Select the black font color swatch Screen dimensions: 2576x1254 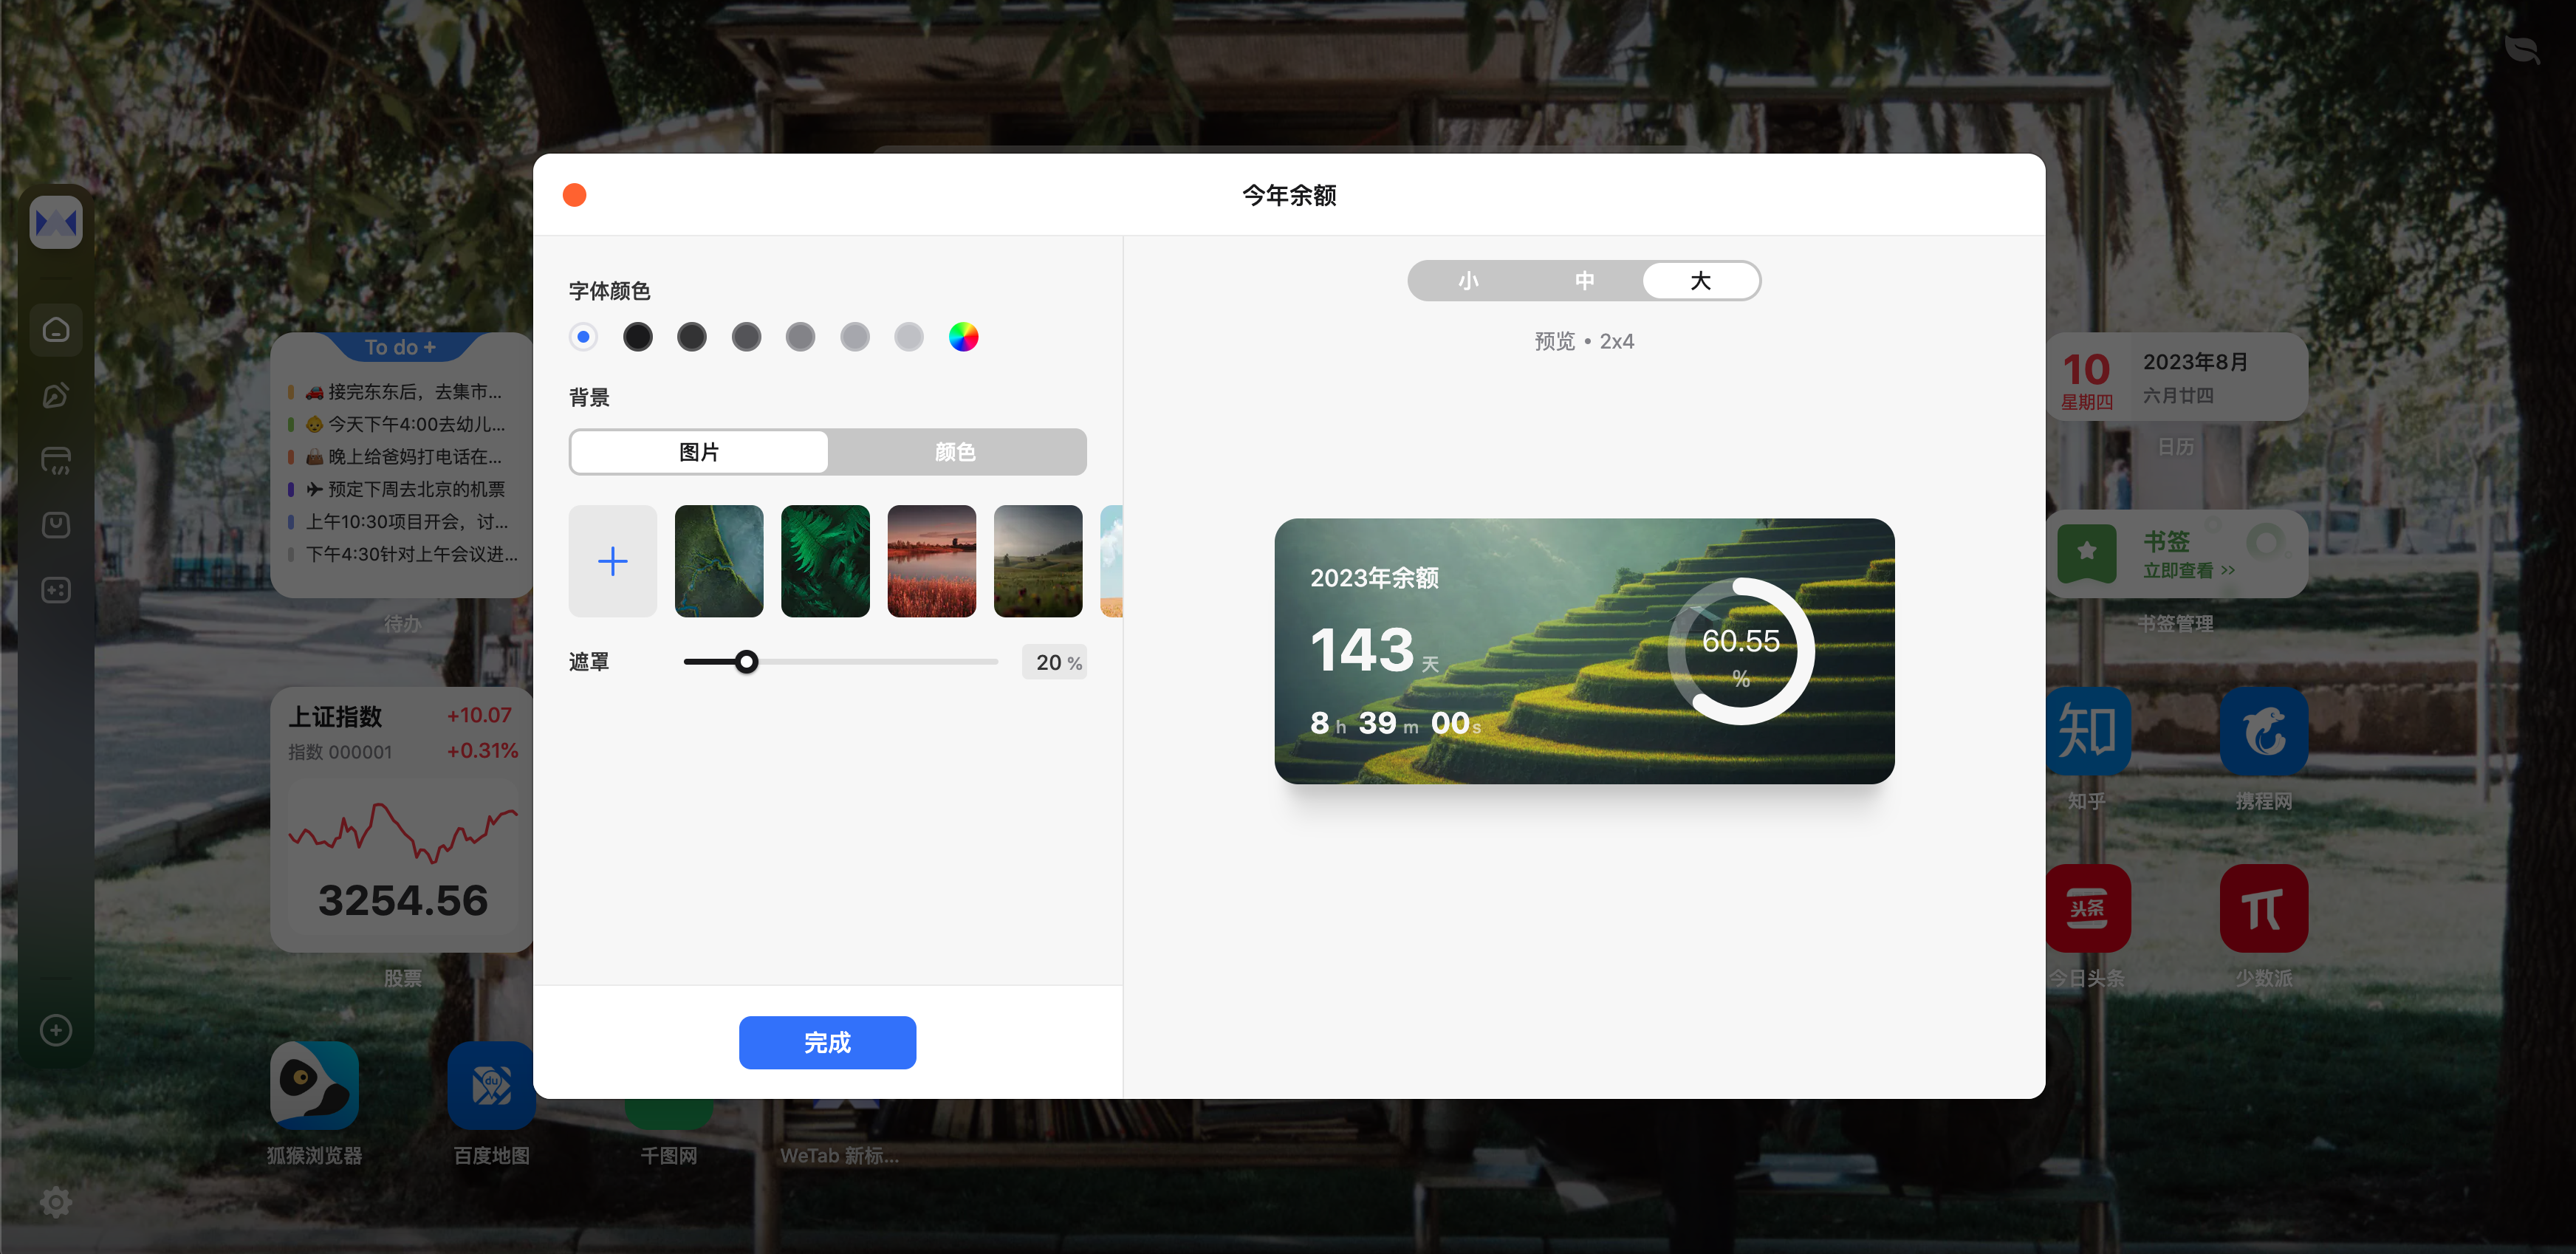(x=637, y=337)
